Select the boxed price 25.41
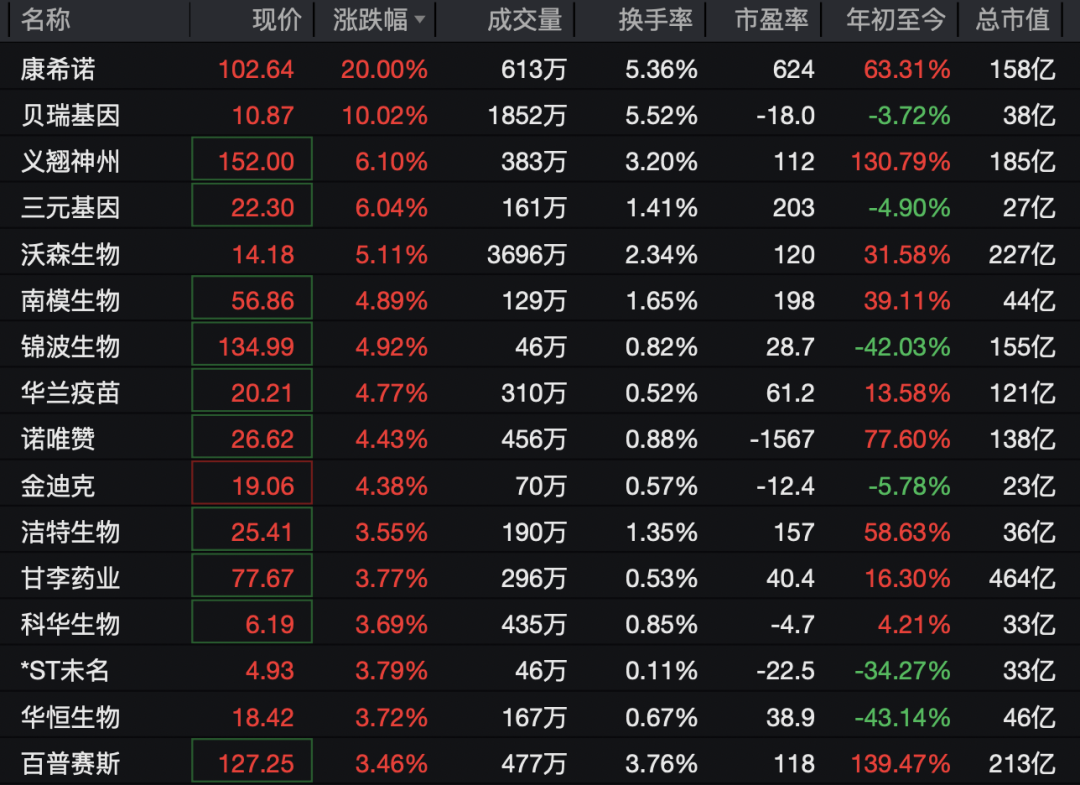This screenshot has width=1080, height=785. click(x=252, y=529)
